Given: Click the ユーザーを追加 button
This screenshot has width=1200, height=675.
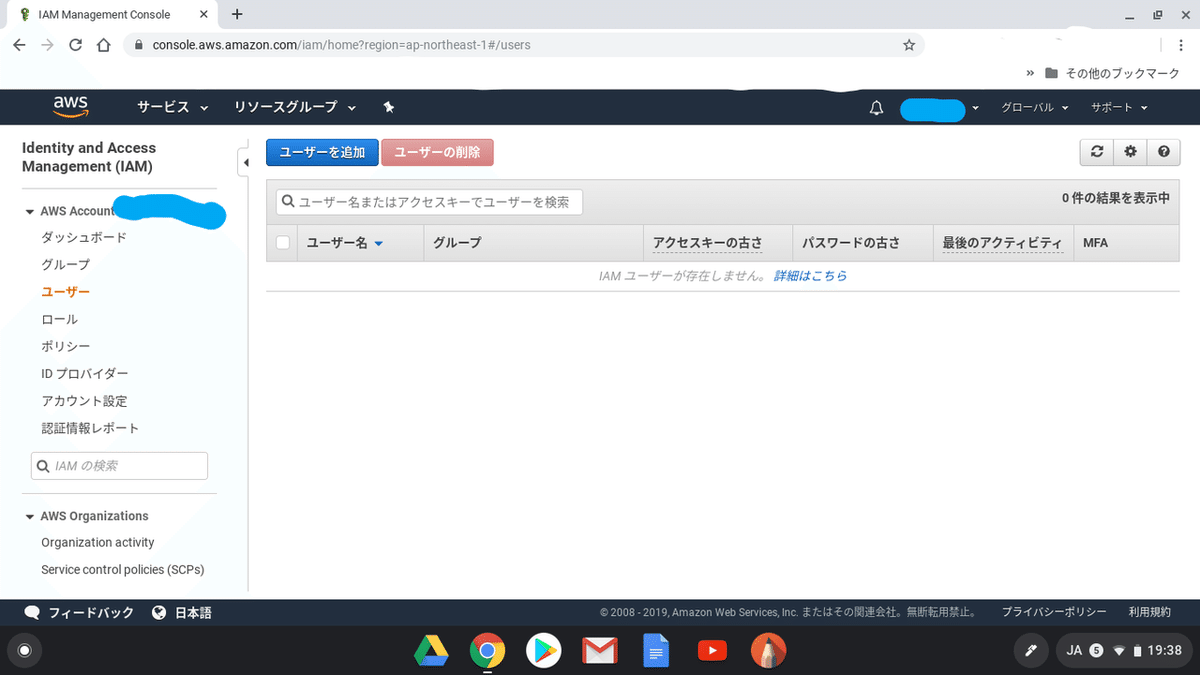Looking at the screenshot, I should coord(321,152).
